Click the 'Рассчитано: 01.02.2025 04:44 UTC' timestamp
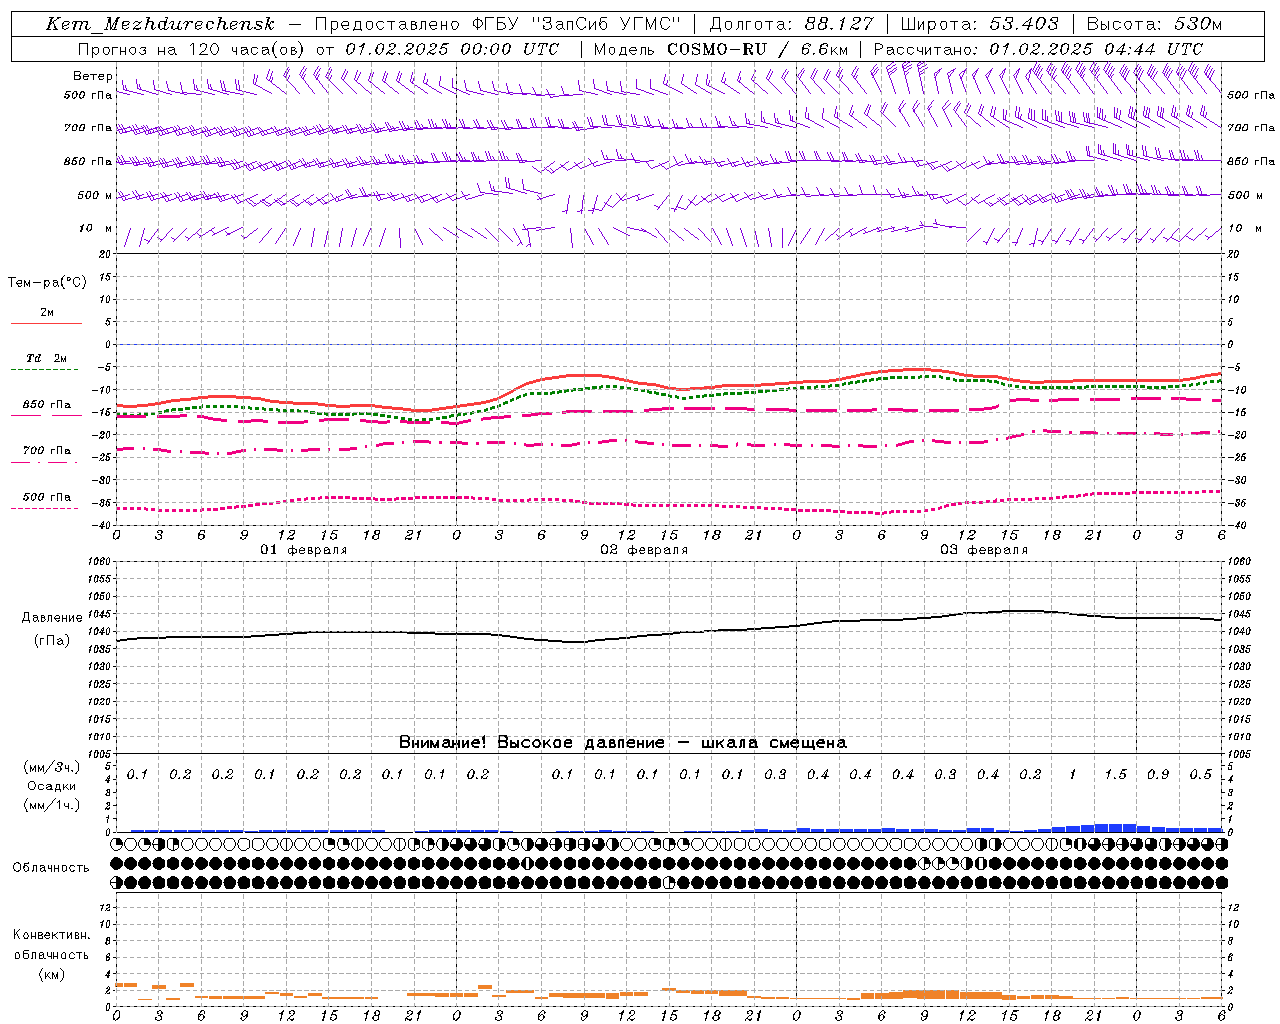Screen dimensions: 1280x1024 (x=1038, y=49)
